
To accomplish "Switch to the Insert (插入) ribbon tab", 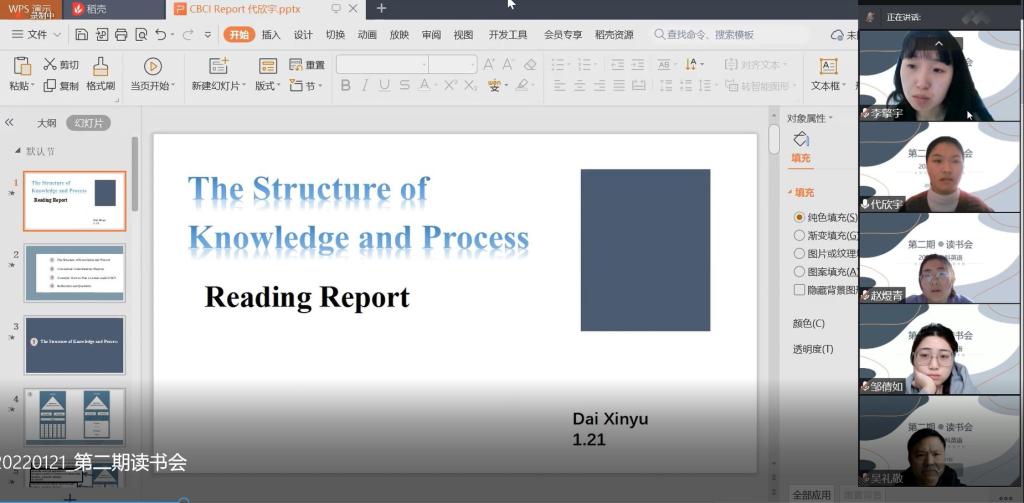I will tap(271, 34).
